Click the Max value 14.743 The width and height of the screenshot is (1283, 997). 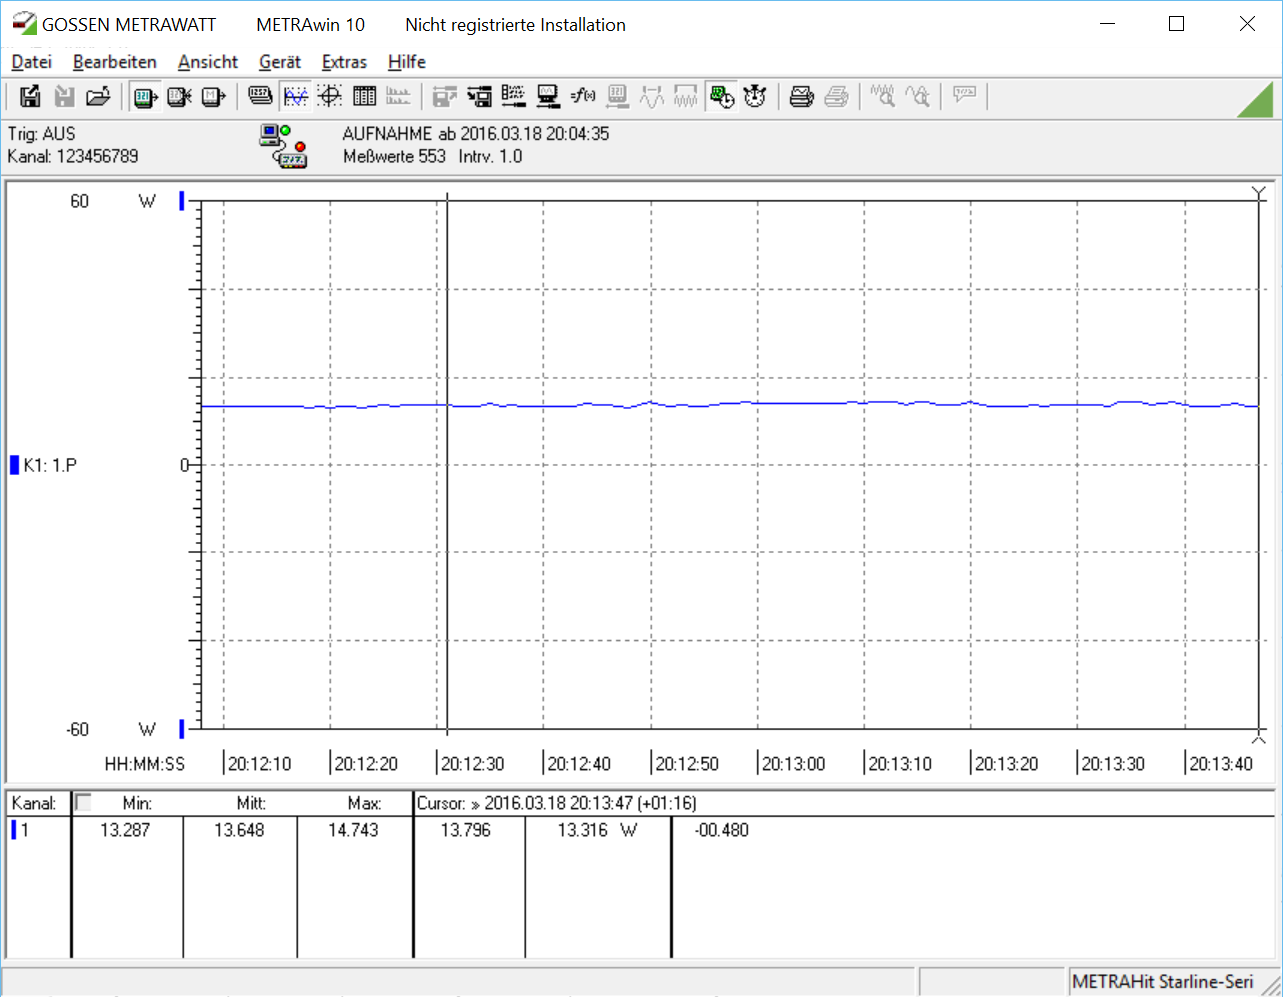tap(353, 830)
